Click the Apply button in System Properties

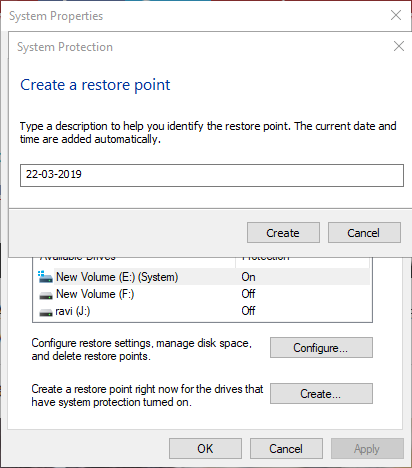(x=367, y=448)
